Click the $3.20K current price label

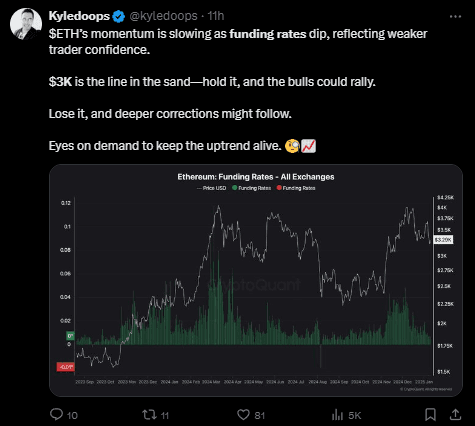(x=443, y=240)
